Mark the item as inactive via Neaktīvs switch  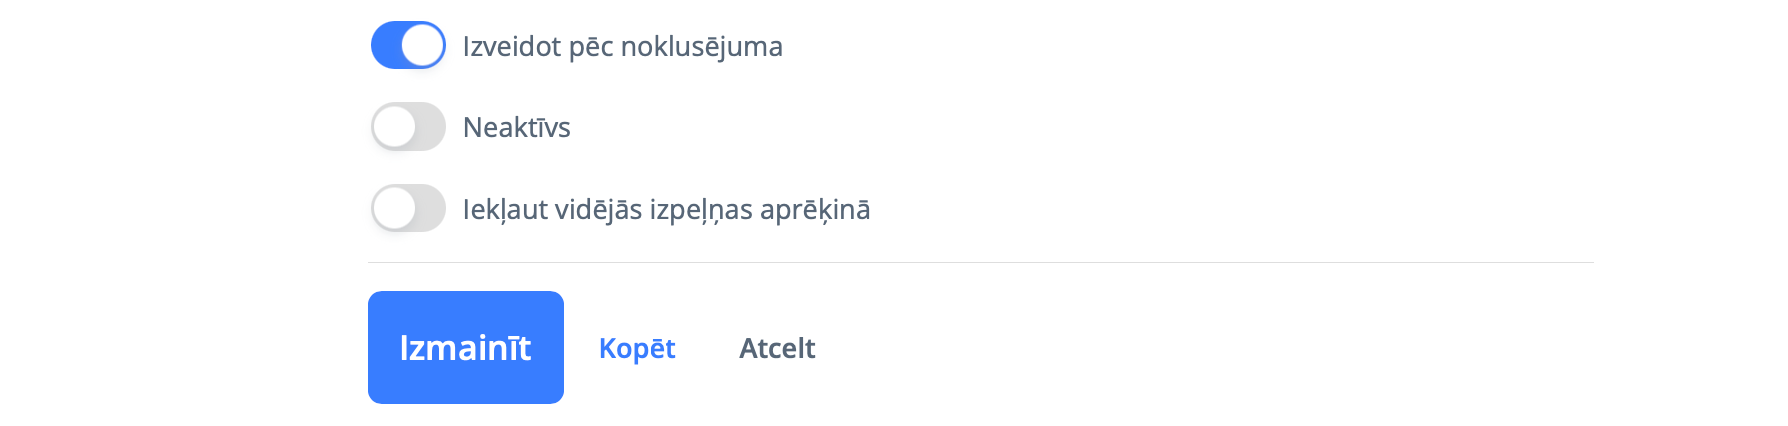coord(408,127)
